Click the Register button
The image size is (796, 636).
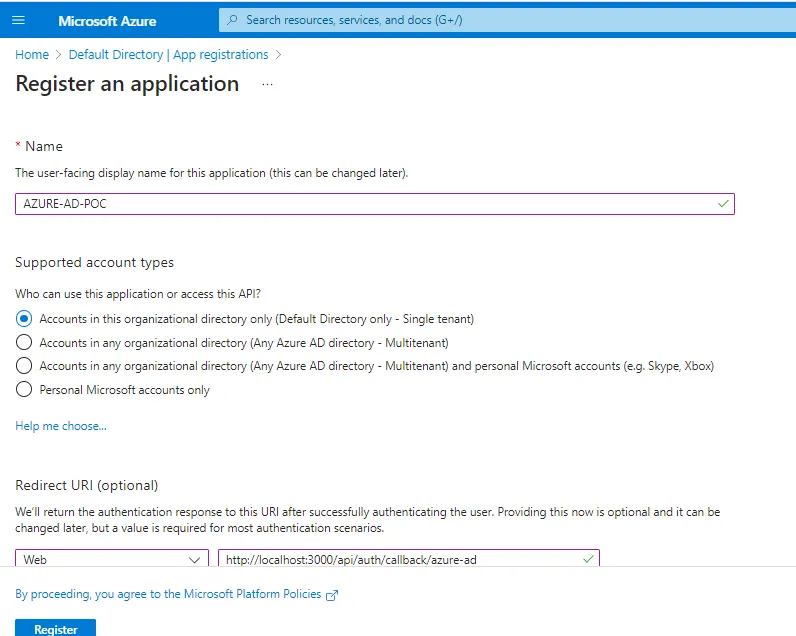click(x=55, y=628)
